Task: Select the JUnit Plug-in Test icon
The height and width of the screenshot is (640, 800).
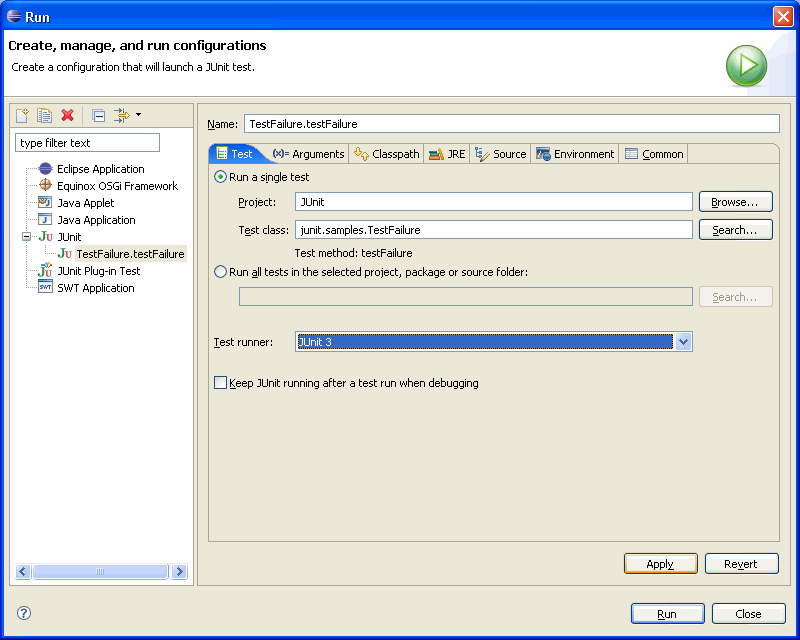Action: 45,270
